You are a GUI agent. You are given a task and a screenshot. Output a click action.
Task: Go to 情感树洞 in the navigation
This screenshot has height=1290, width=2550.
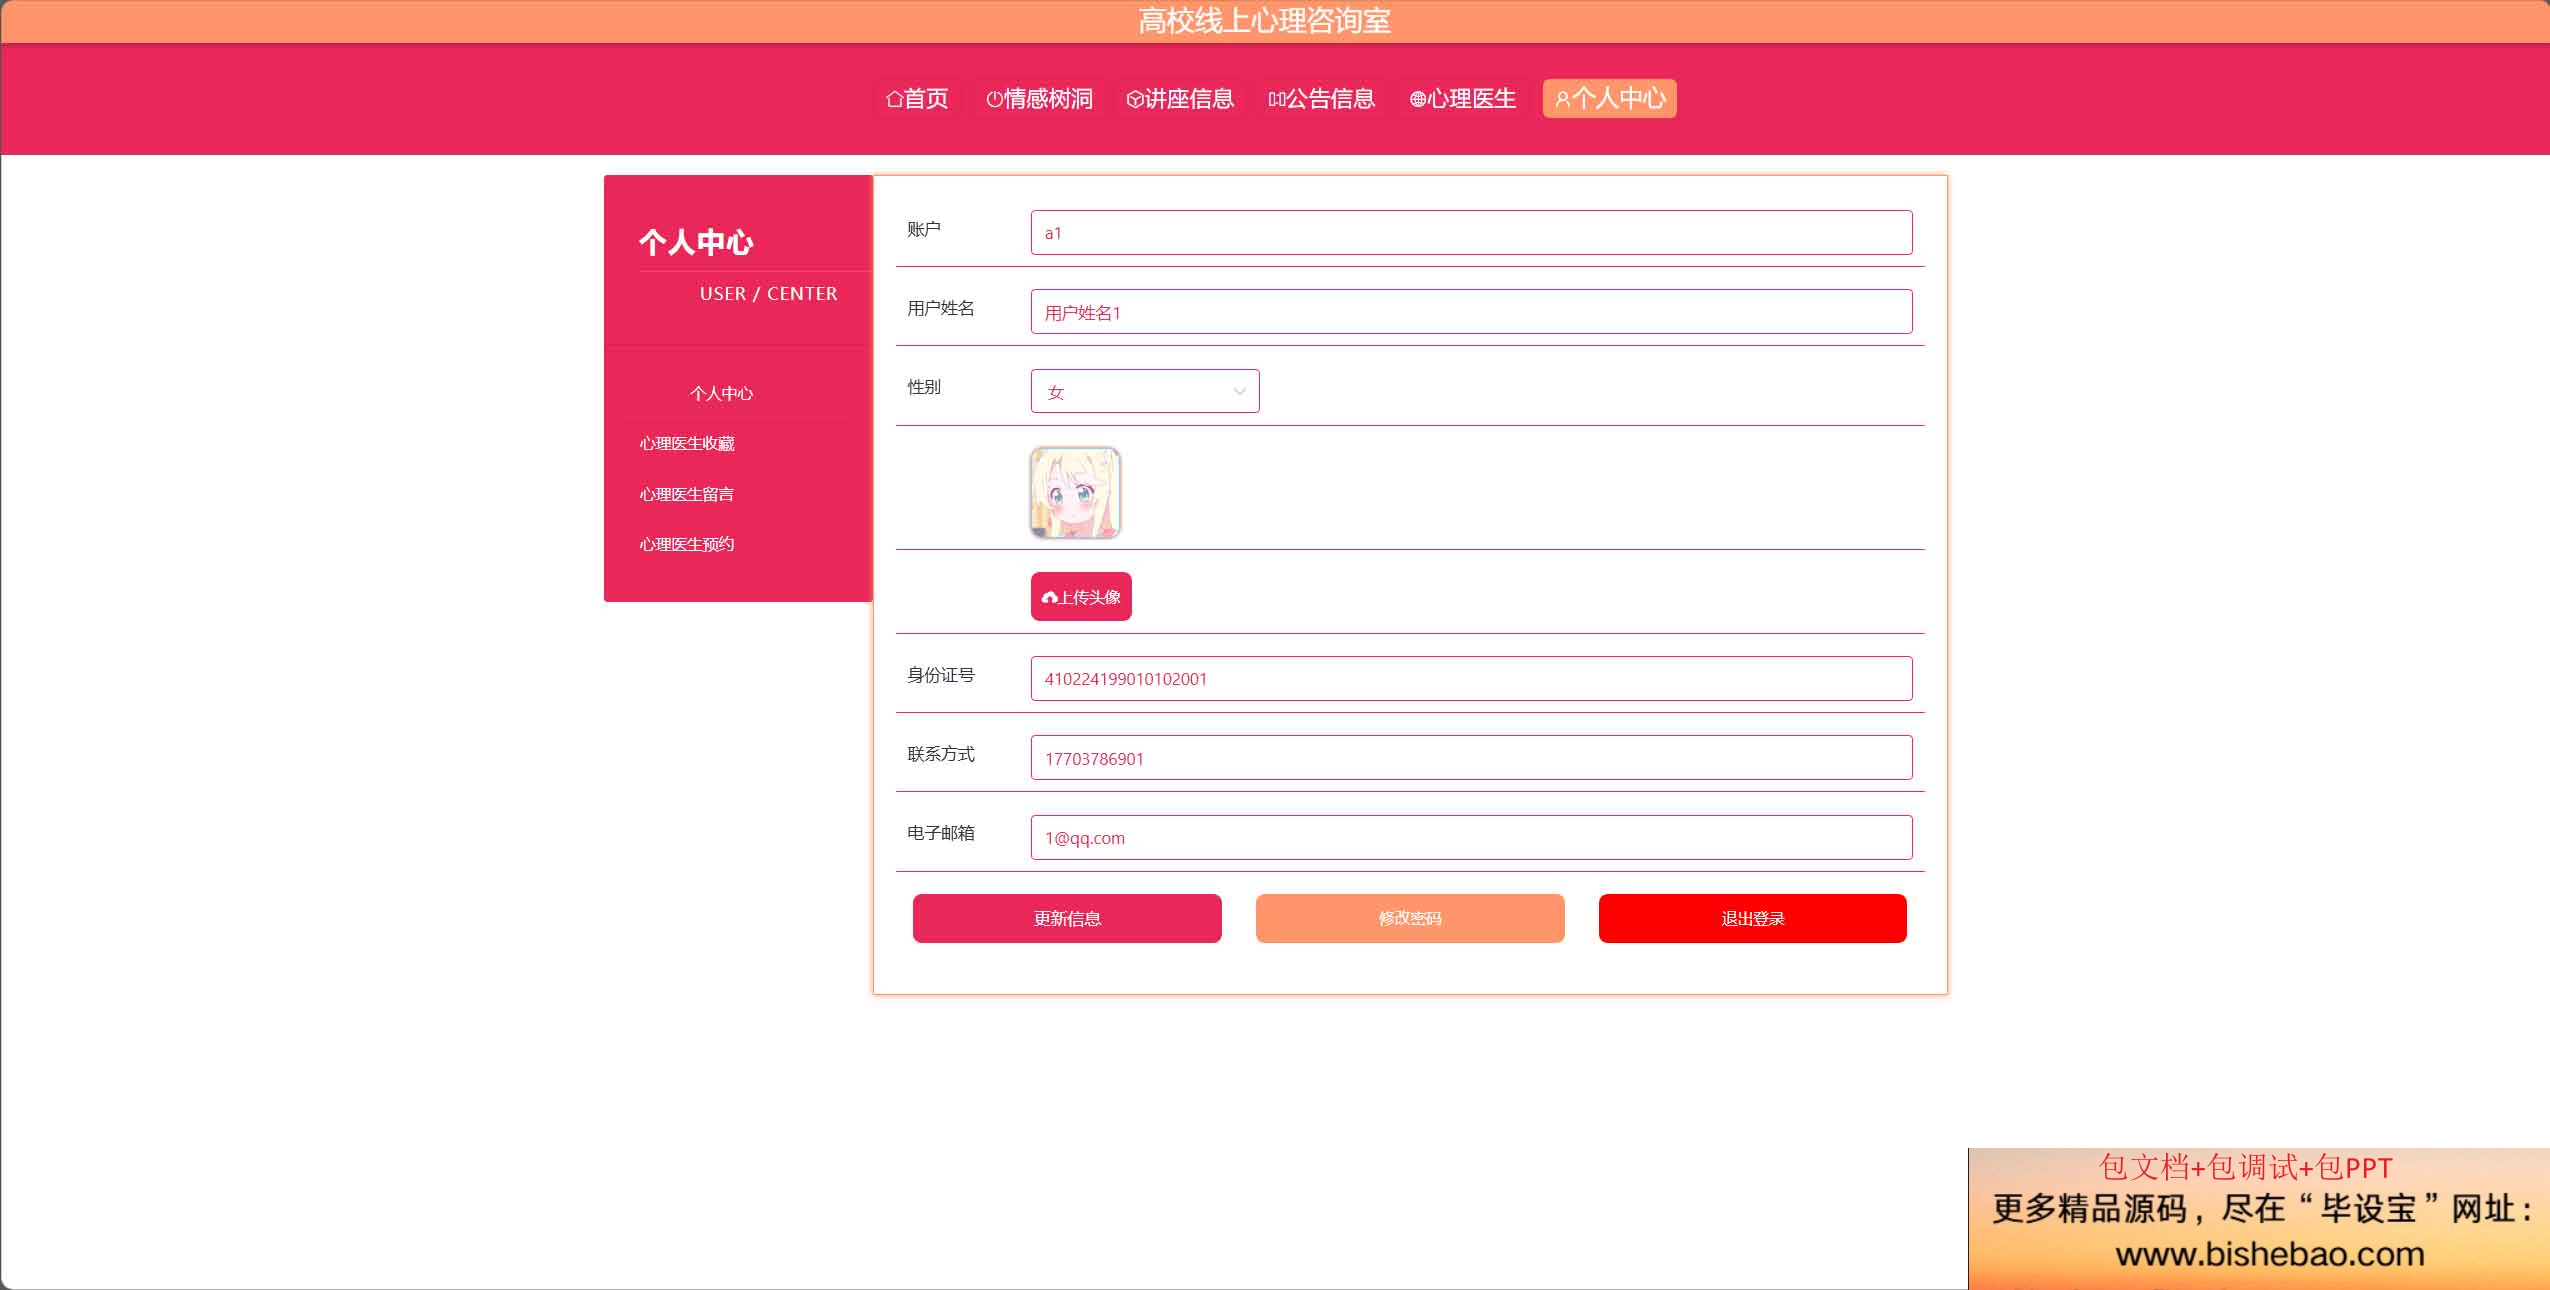click(x=1039, y=98)
